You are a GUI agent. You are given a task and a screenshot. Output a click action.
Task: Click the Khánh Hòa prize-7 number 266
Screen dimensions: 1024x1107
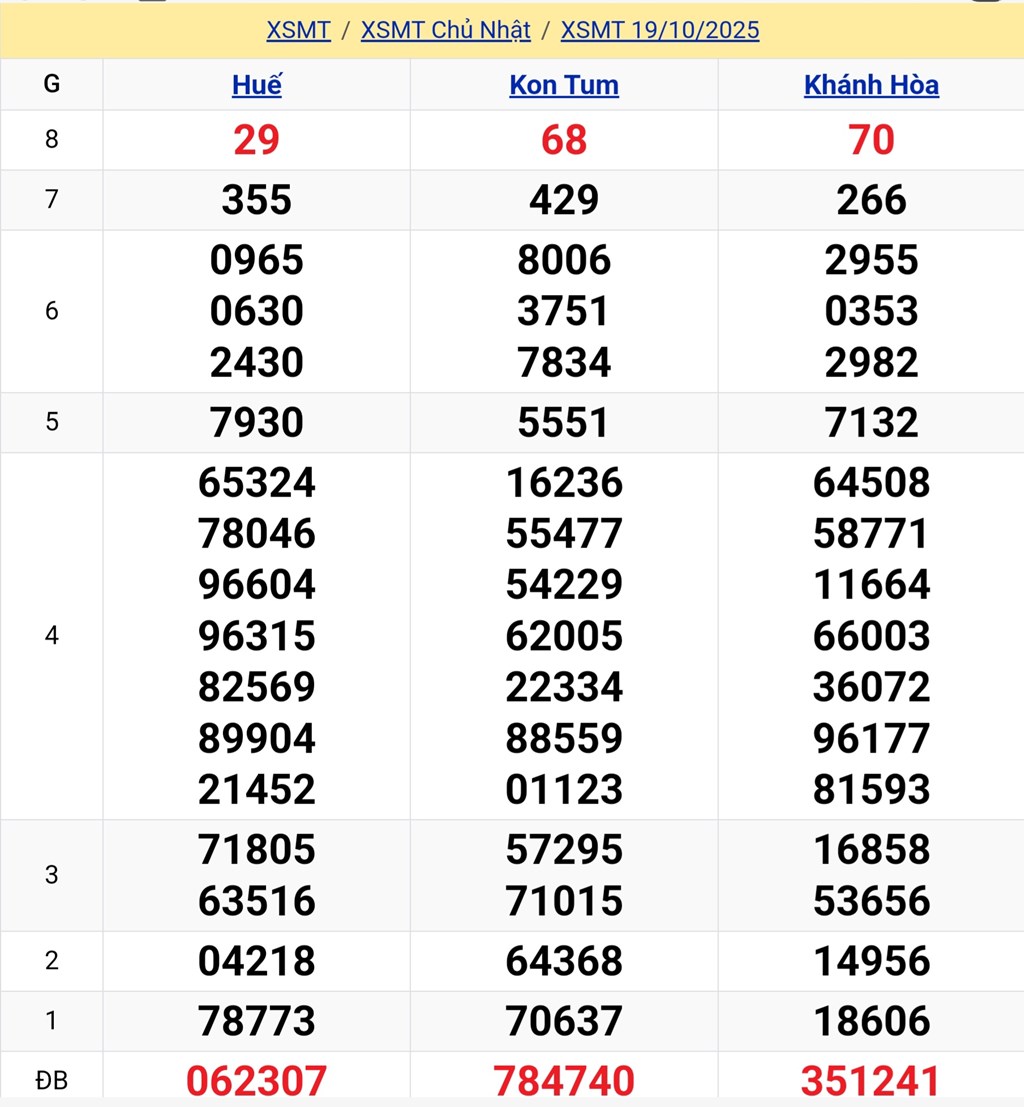(x=871, y=200)
